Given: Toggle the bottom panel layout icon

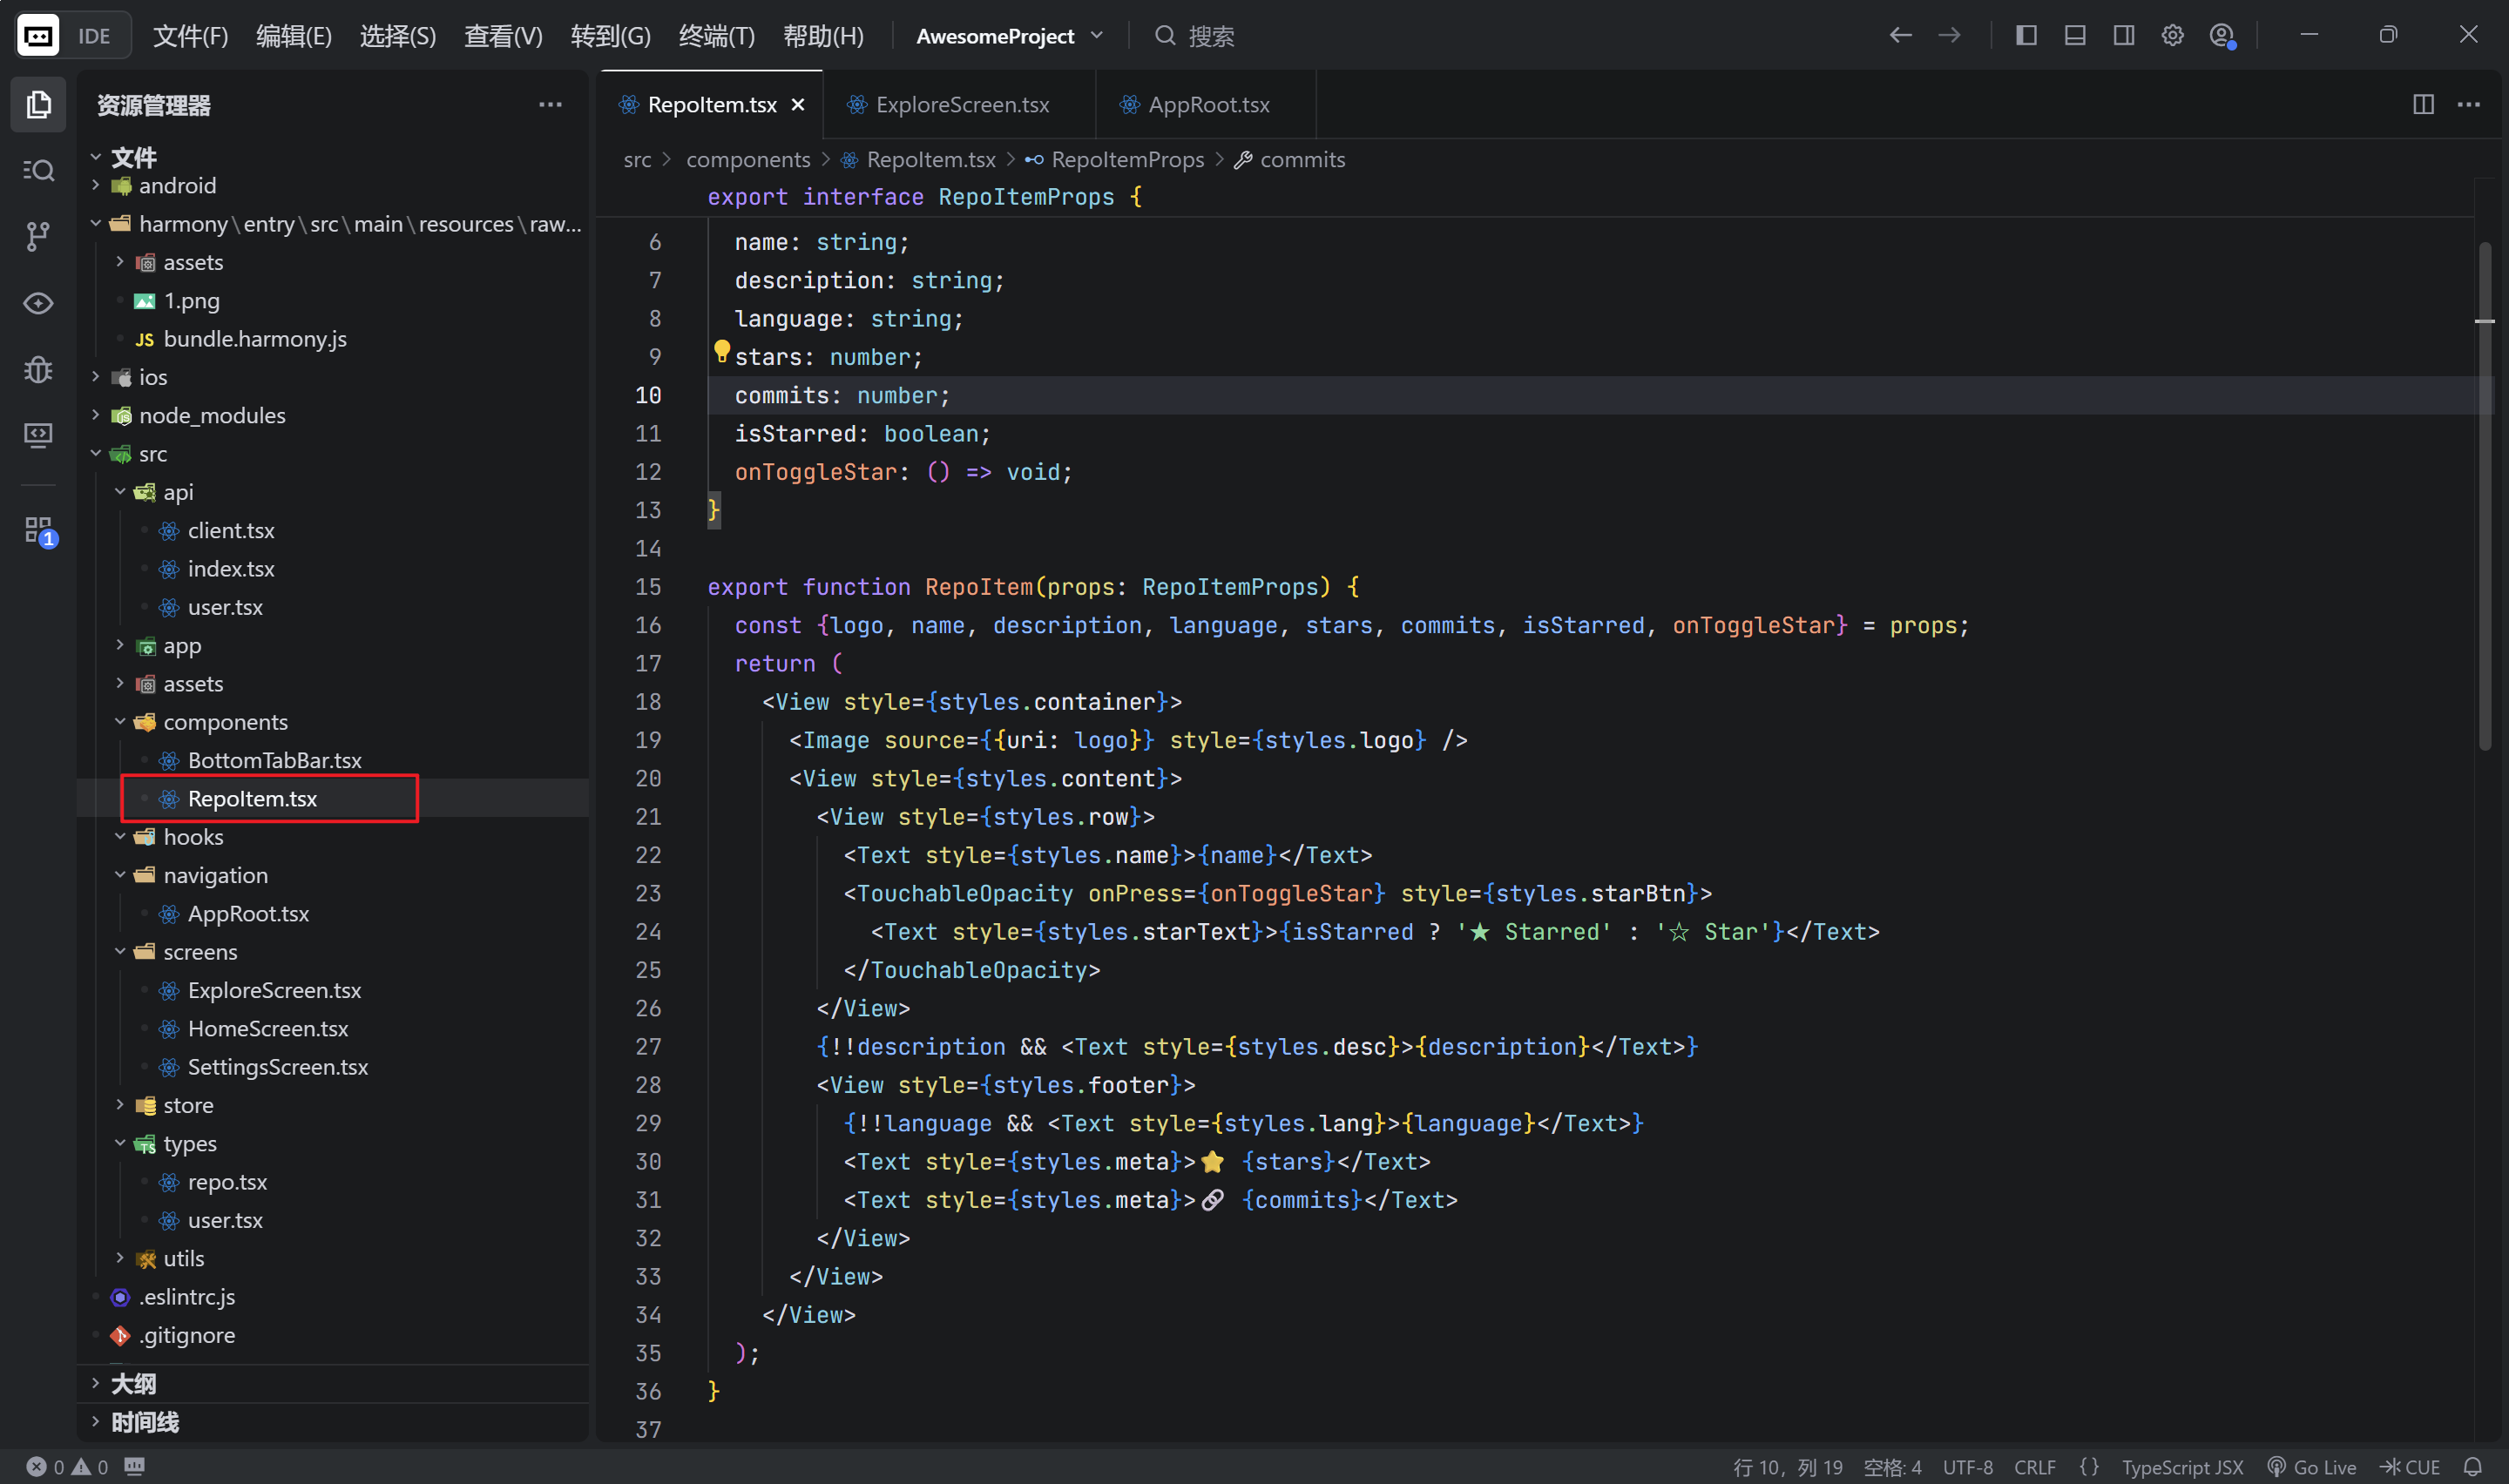Looking at the screenshot, I should 2074,36.
